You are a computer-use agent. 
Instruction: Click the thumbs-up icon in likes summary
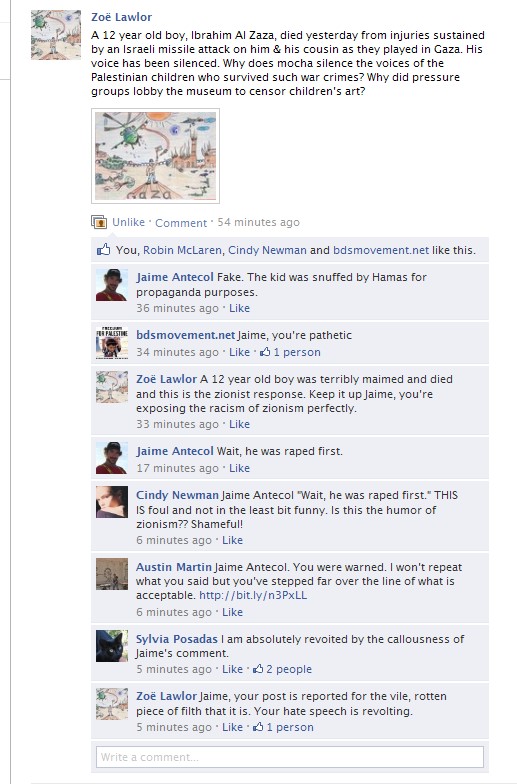point(104,249)
